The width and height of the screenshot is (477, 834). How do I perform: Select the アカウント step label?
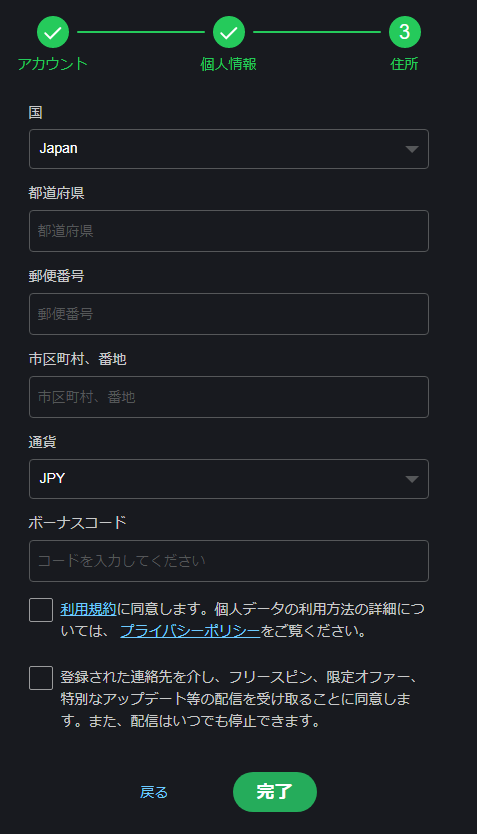point(53,64)
